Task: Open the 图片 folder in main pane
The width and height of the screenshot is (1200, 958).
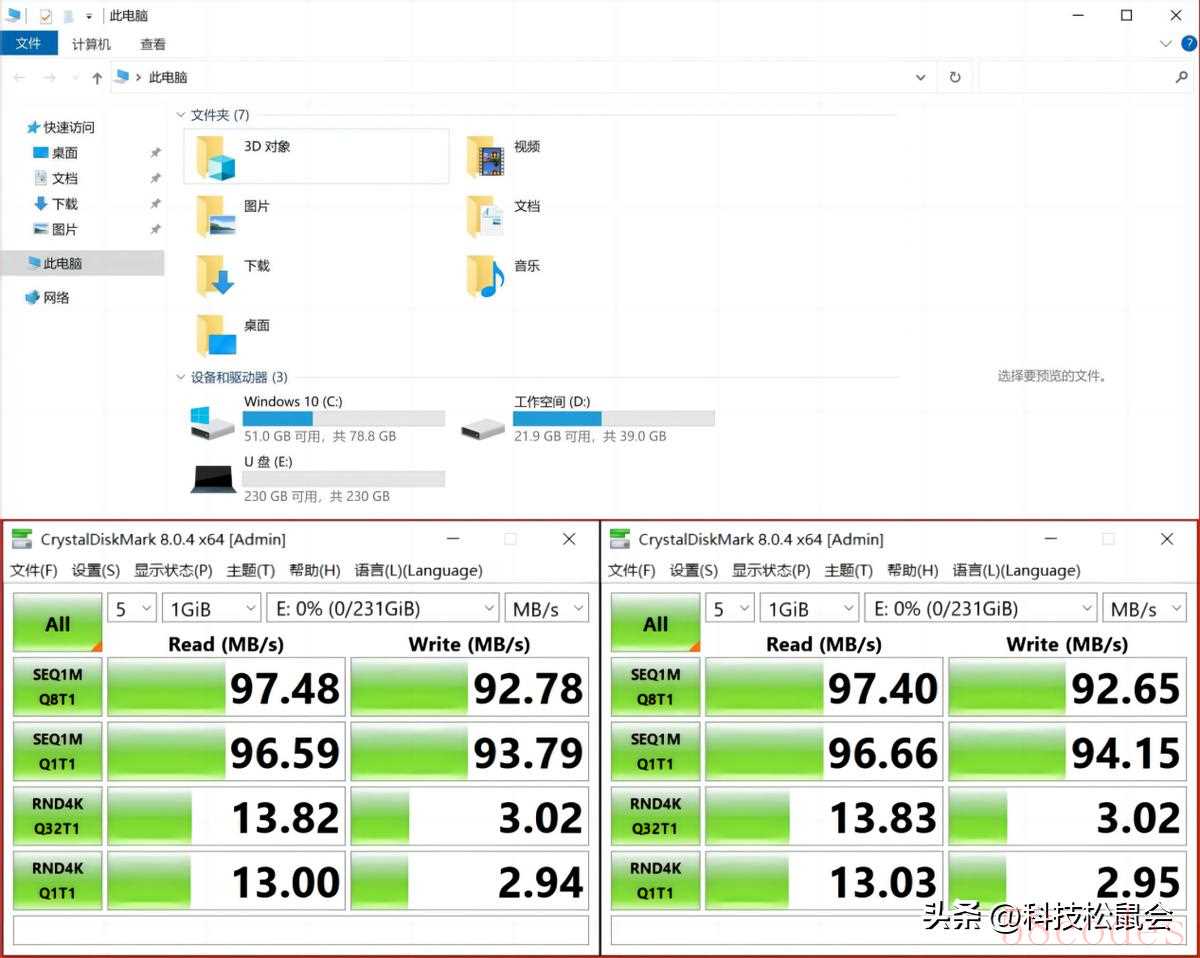Action: pyautogui.click(x=233, y=215)
